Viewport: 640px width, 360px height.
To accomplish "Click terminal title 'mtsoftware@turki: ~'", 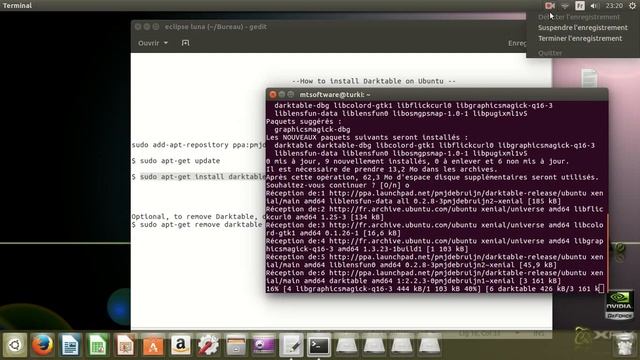I will [x=335, y=95].
